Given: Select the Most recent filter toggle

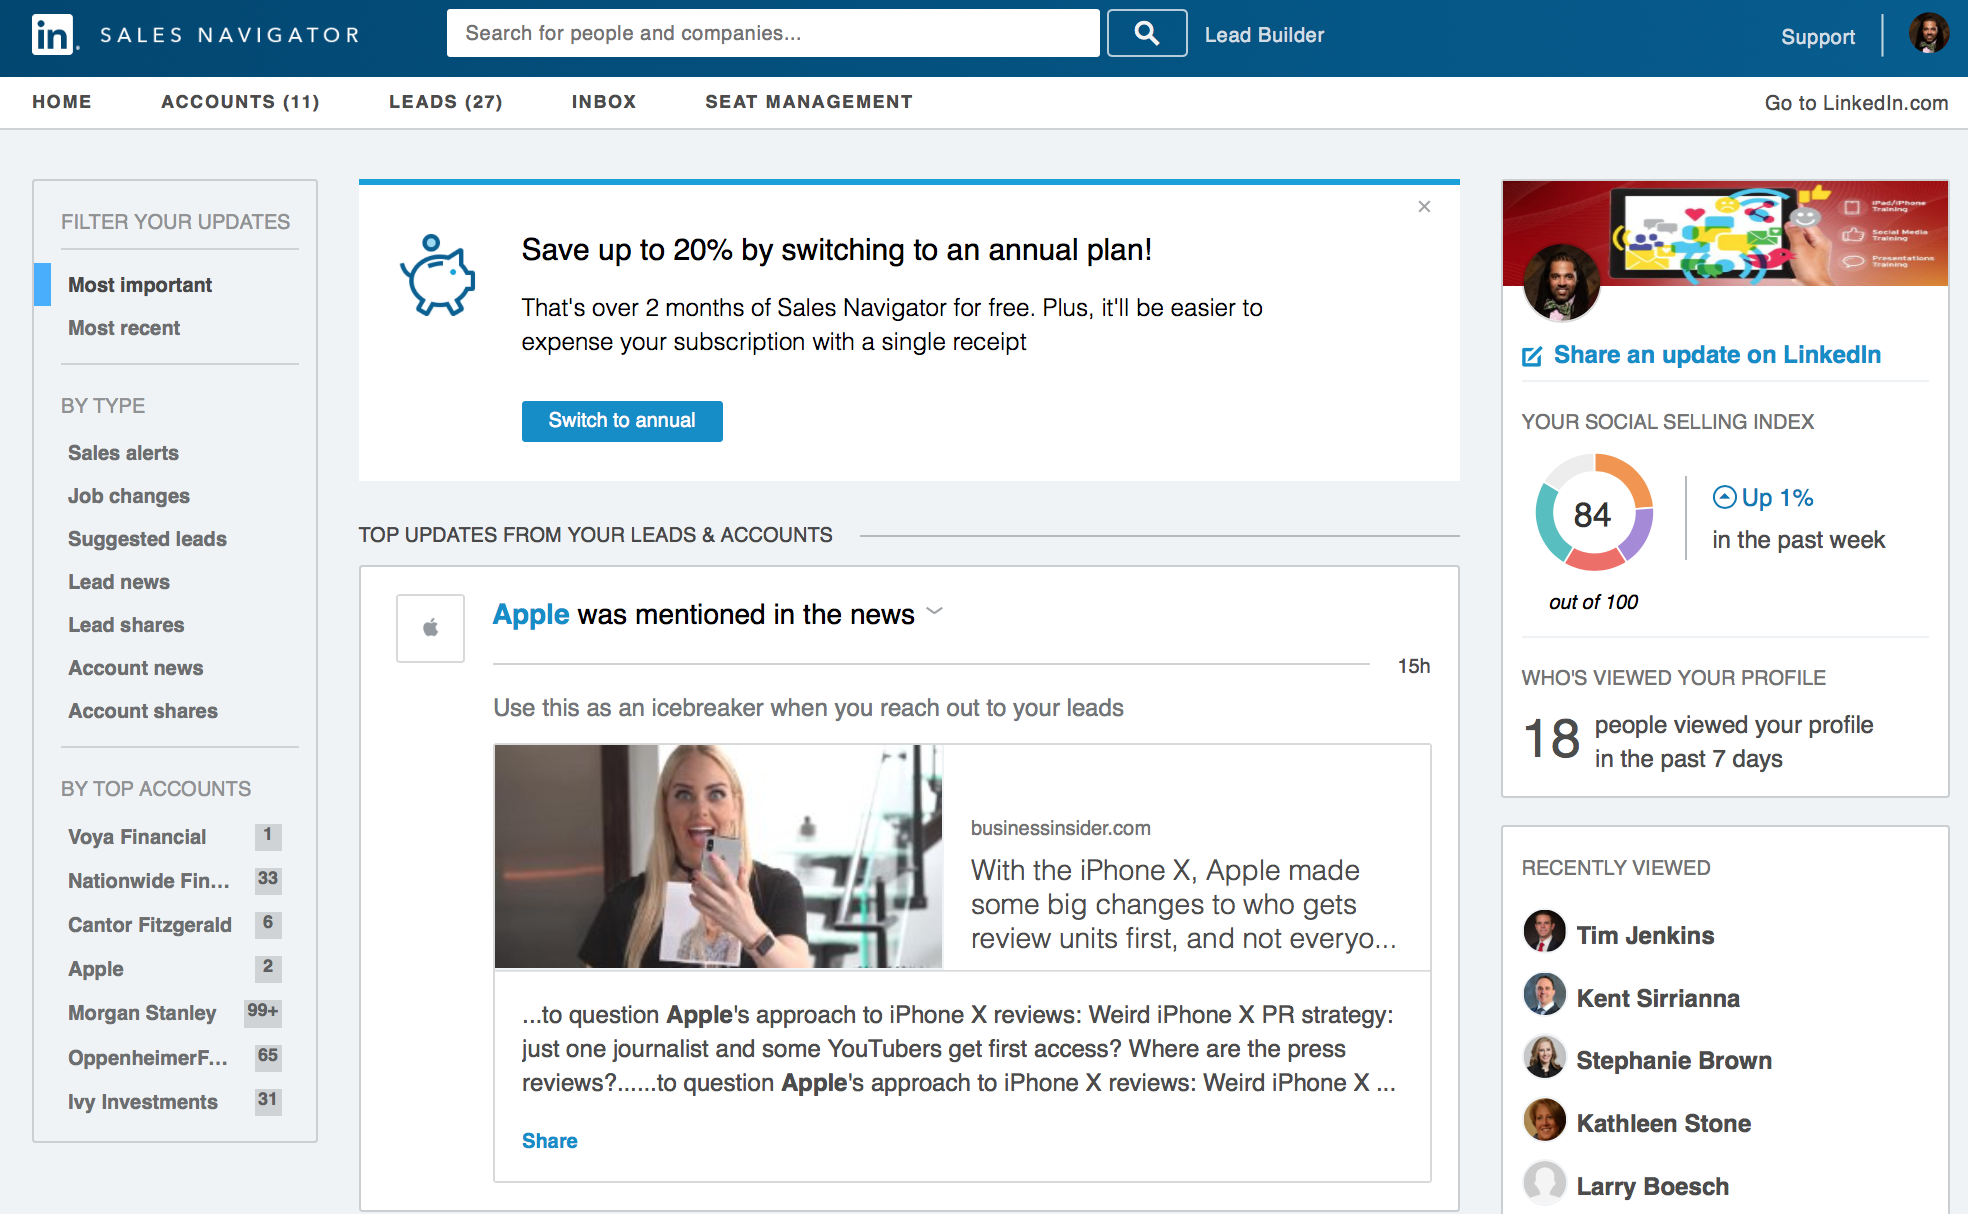Looking at the screenshot, I should pos(124,327).
